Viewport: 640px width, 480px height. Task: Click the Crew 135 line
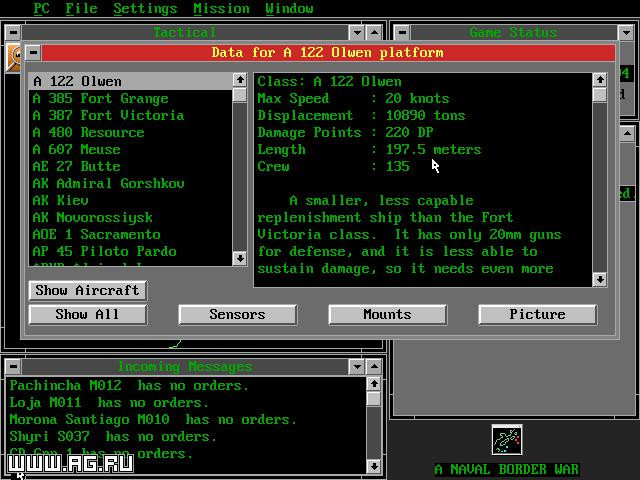click(x=333, y=167)
